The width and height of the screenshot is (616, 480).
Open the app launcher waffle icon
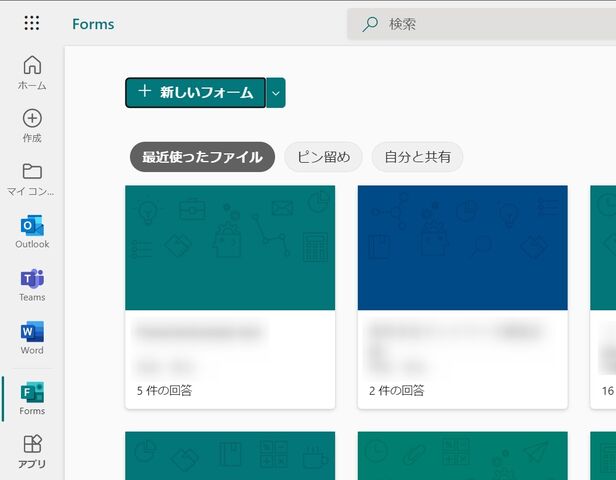[x=32, y=23]
